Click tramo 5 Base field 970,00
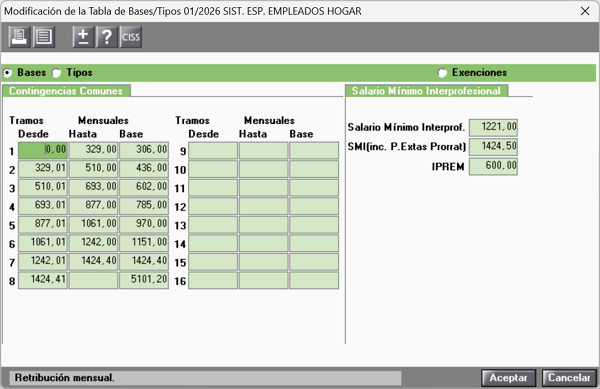Image resolution: width=600 pixels, height=389 pixels. pyautogui.click(x=144, y=224)
